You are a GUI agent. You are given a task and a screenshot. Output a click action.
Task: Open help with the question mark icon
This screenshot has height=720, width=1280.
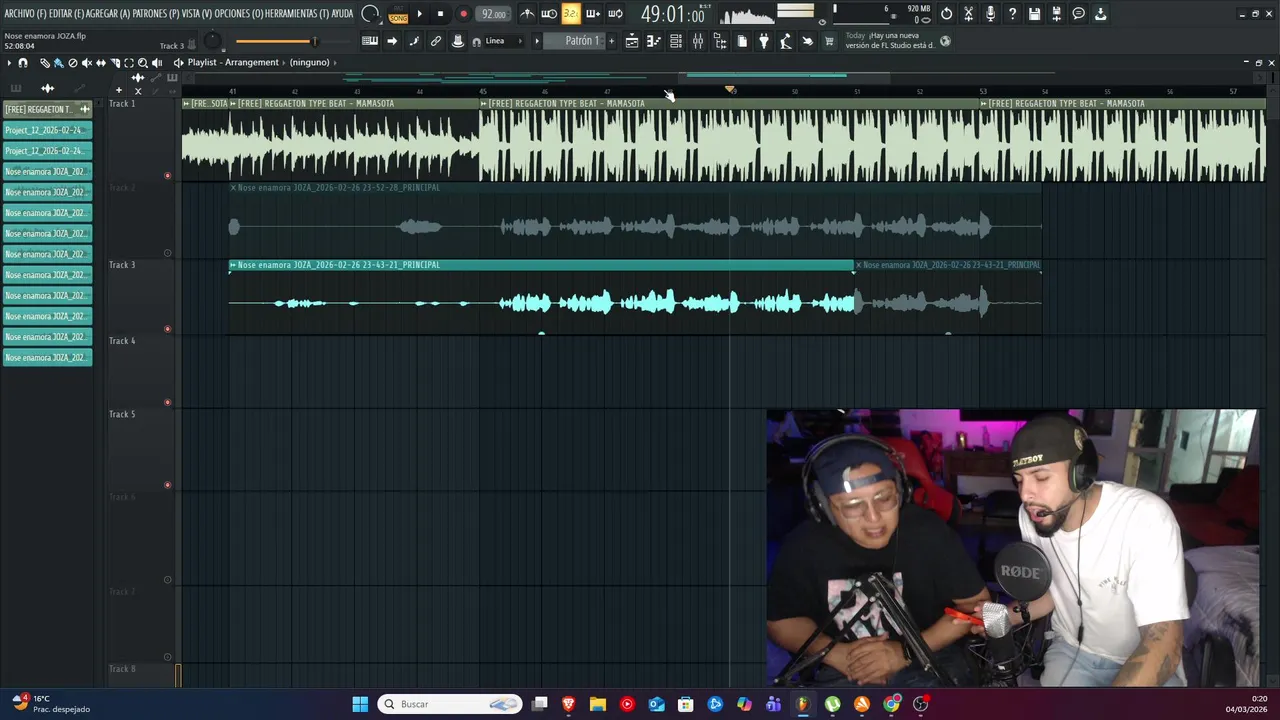[1012, 14]
